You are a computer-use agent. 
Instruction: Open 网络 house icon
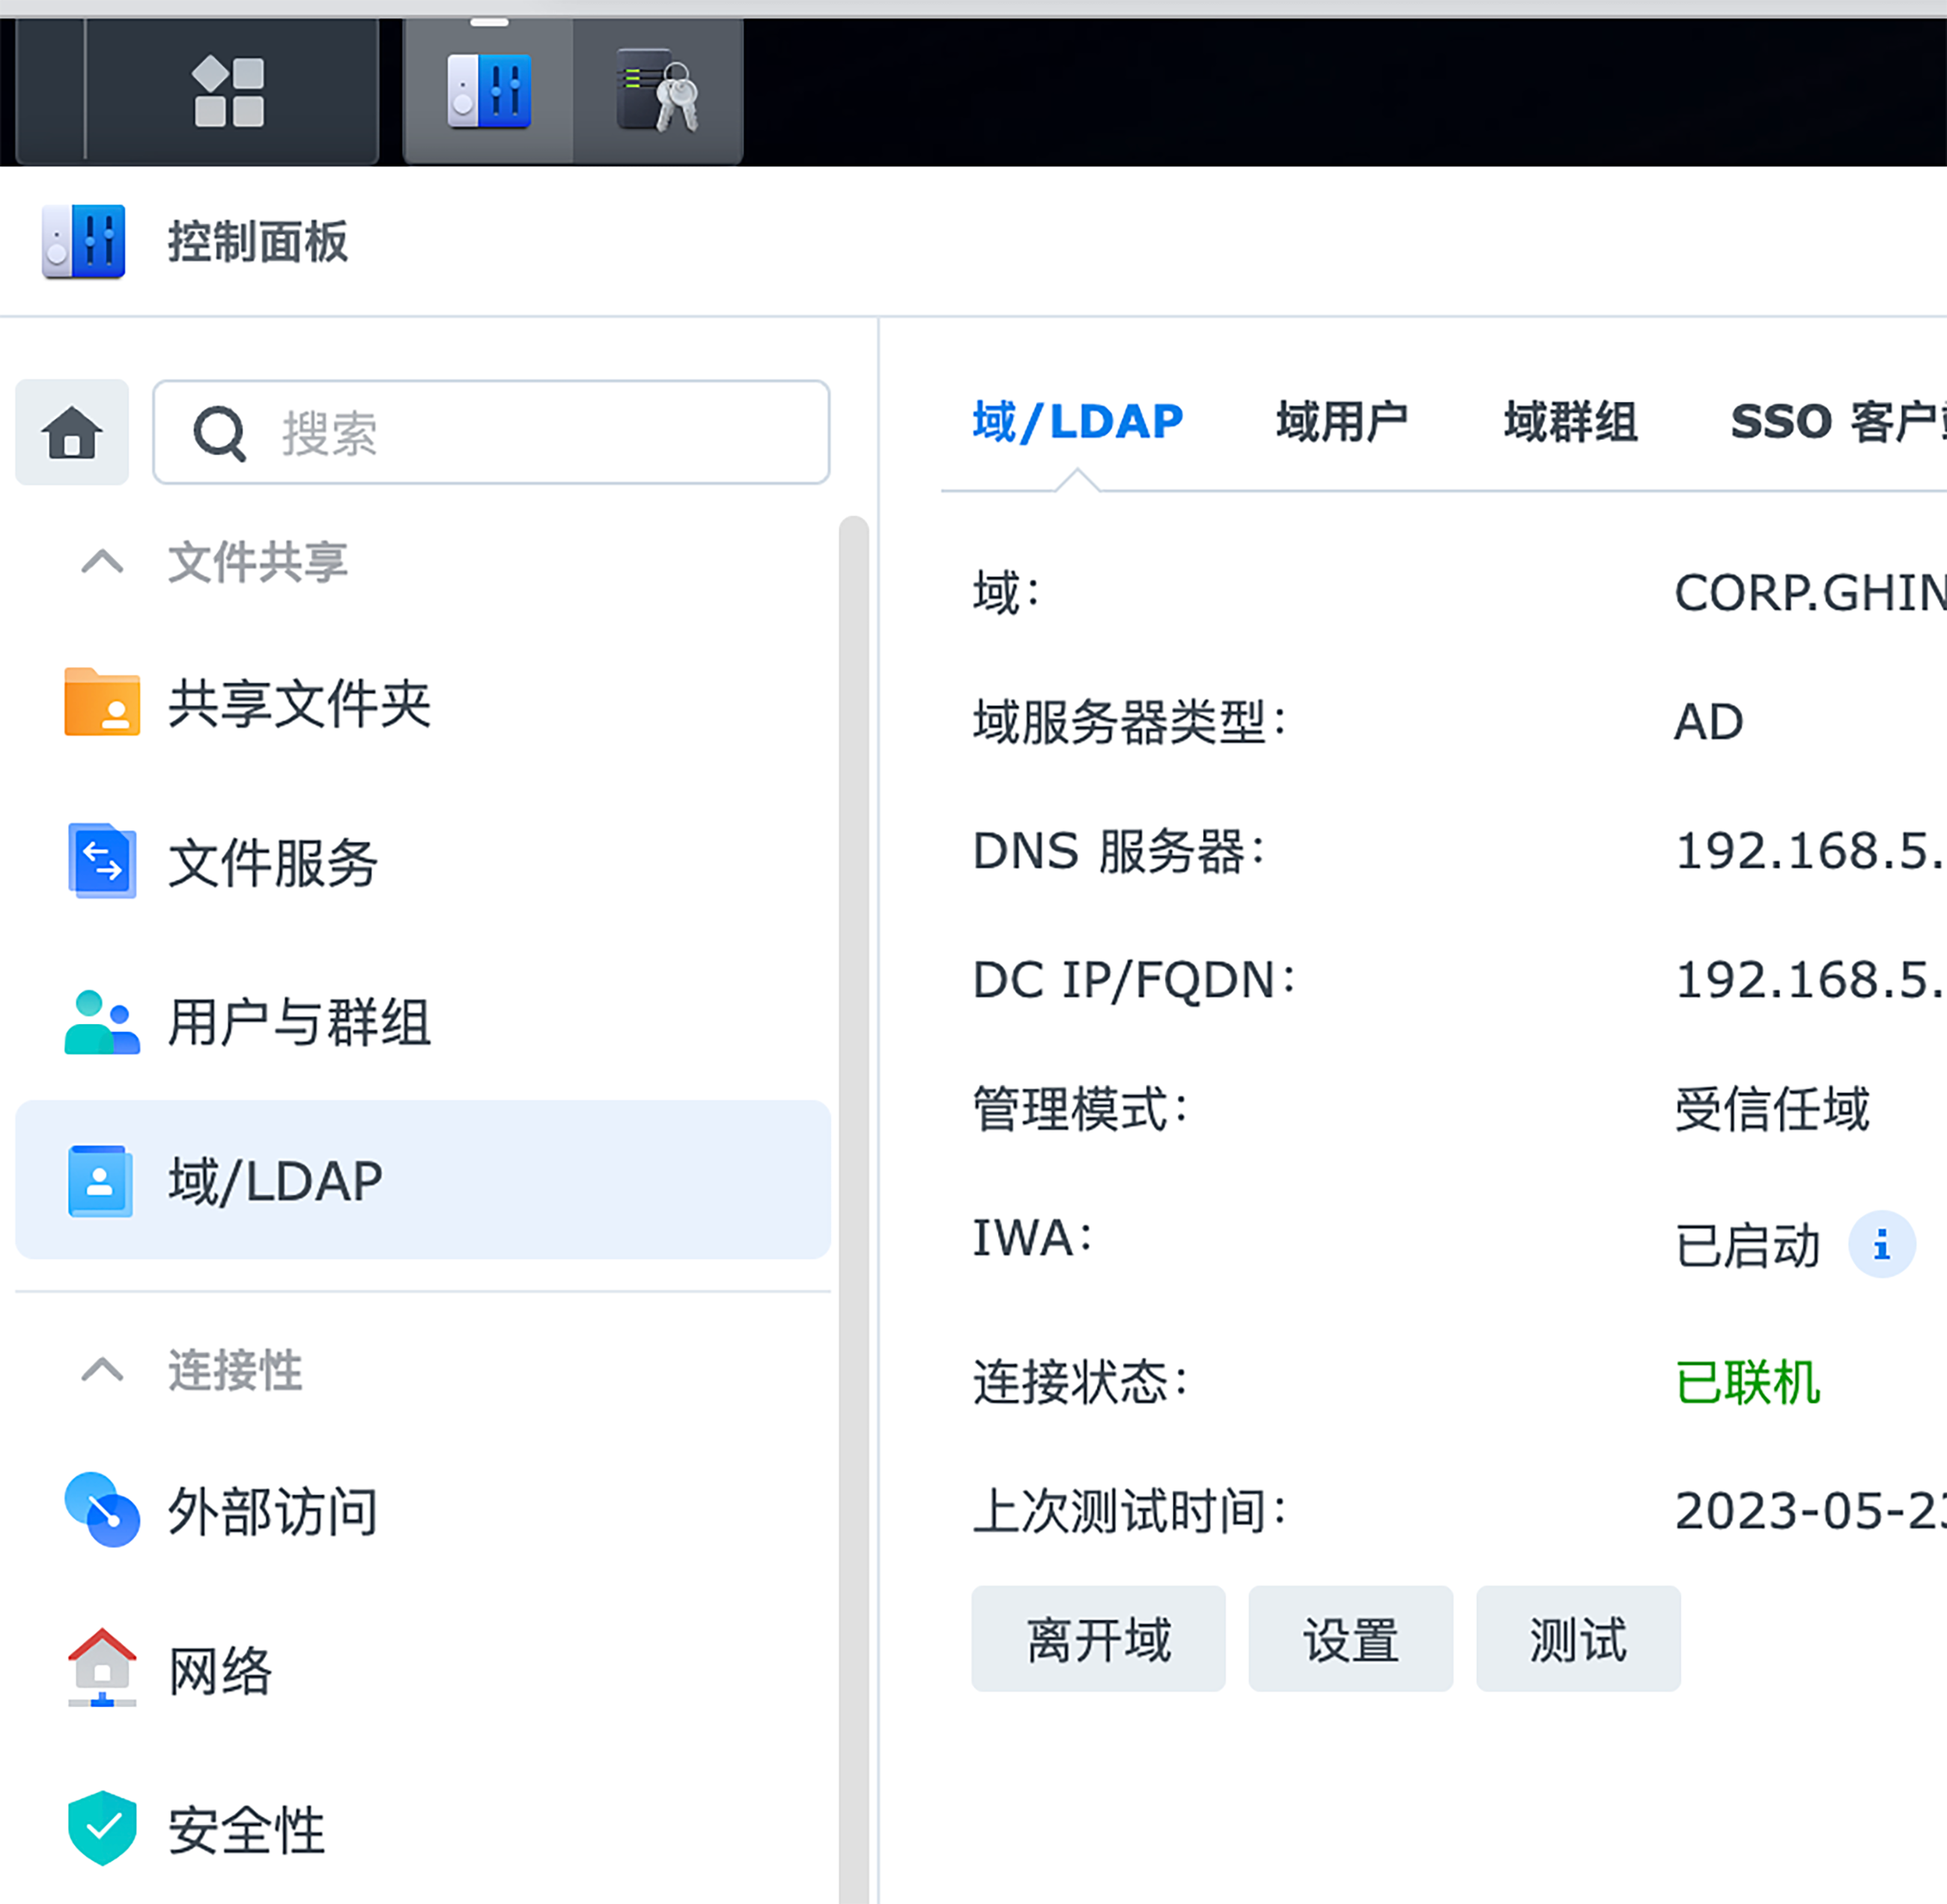(102, 1669)
